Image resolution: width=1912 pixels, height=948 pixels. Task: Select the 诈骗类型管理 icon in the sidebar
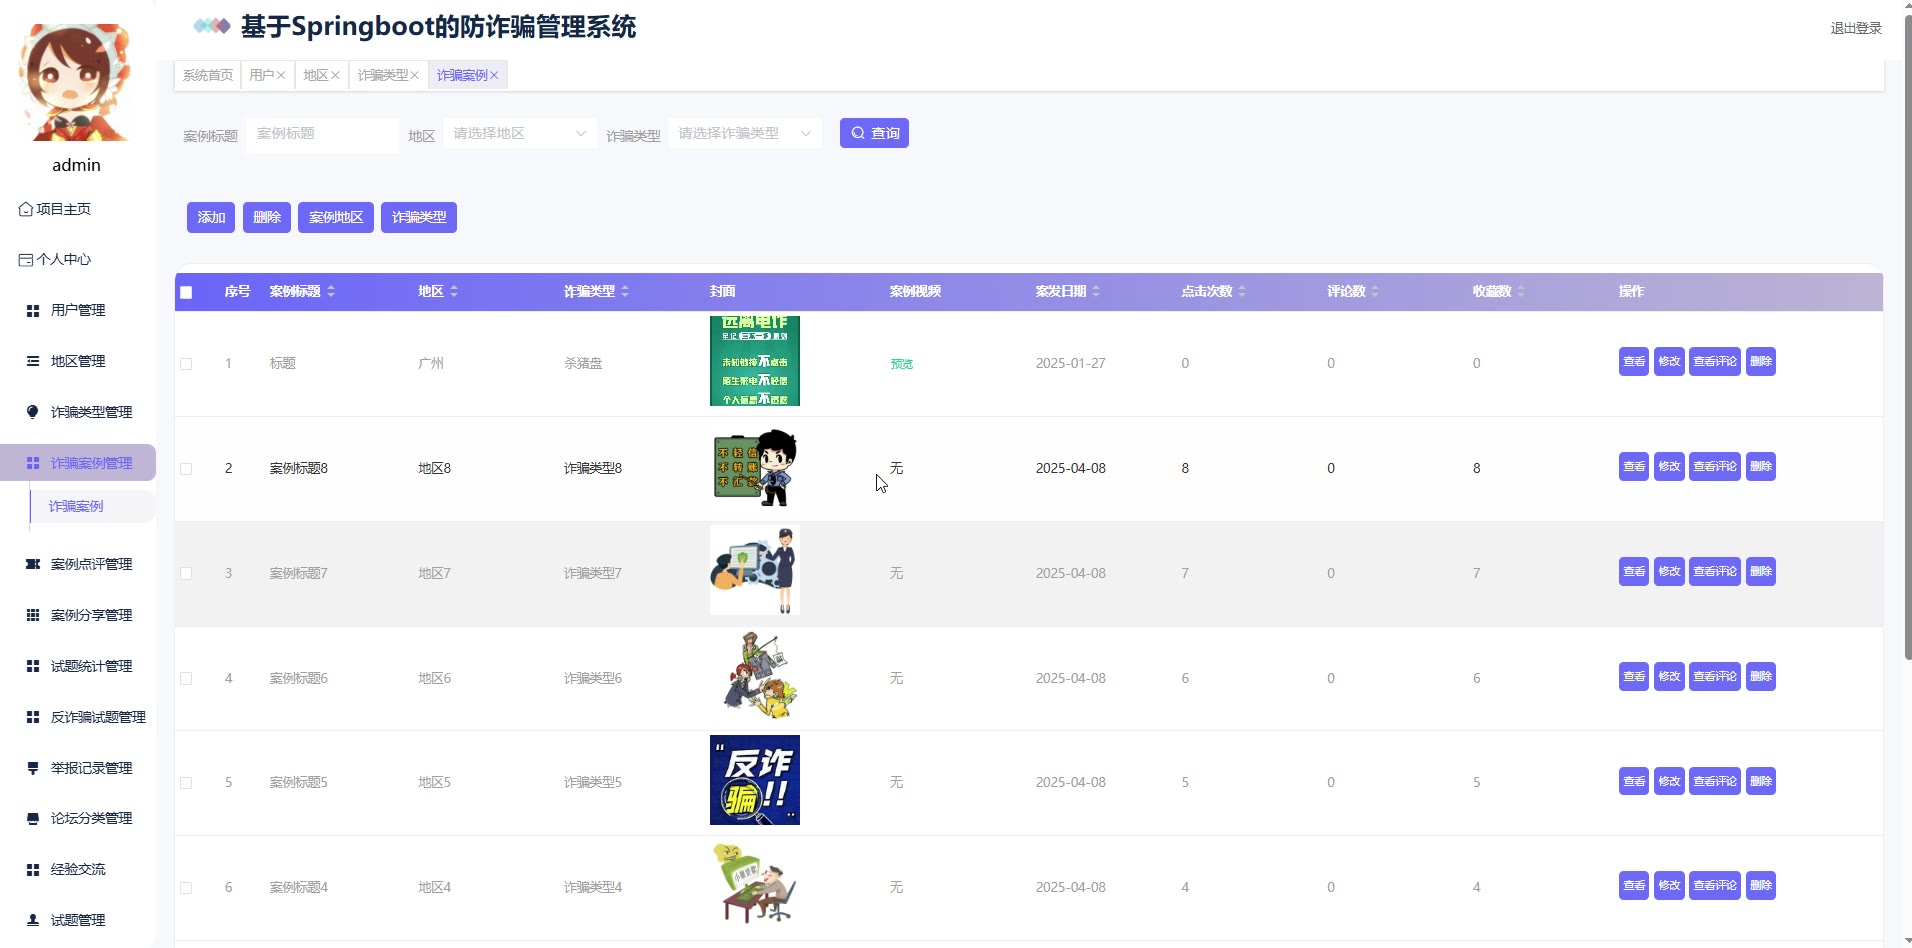(x=32, y=412)
